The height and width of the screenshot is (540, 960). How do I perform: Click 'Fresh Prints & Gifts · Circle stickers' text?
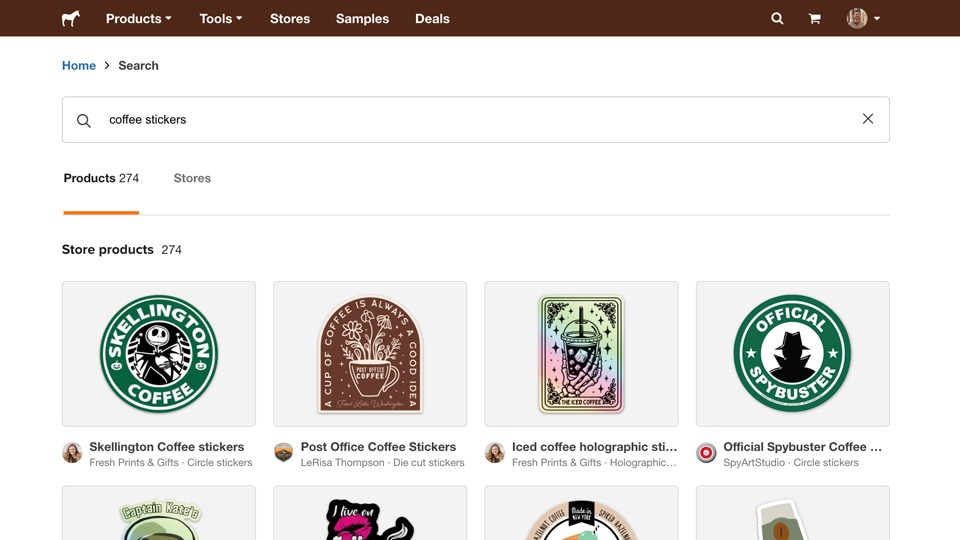(171, 463)
